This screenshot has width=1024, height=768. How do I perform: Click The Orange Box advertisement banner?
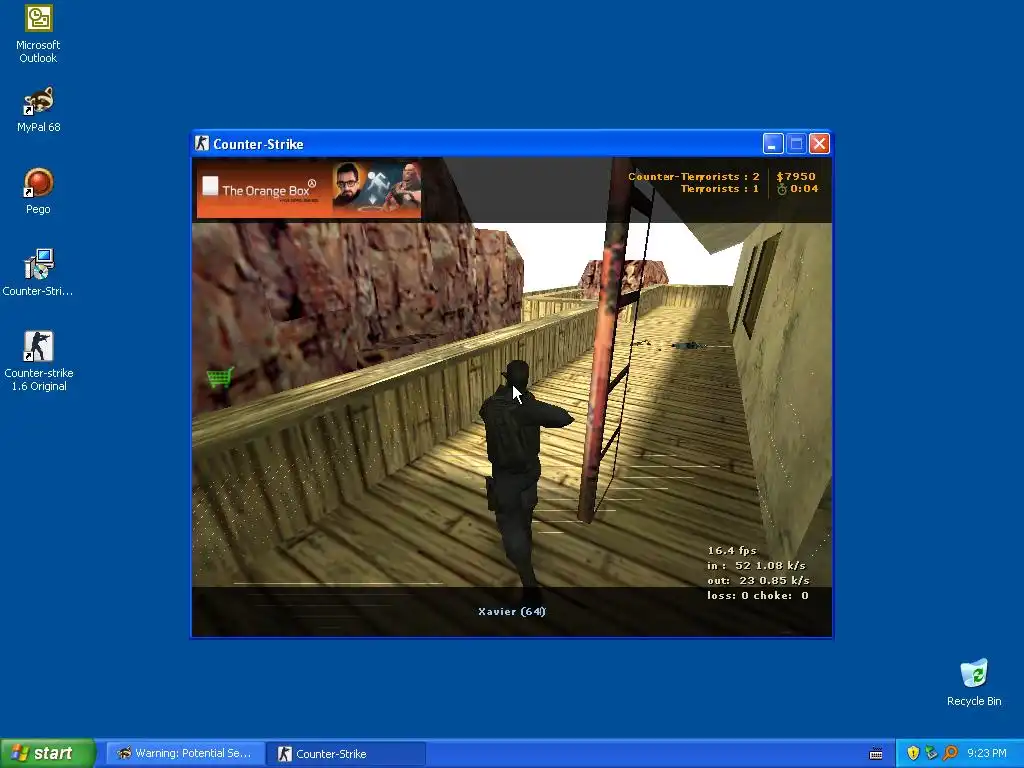point(309,189)
